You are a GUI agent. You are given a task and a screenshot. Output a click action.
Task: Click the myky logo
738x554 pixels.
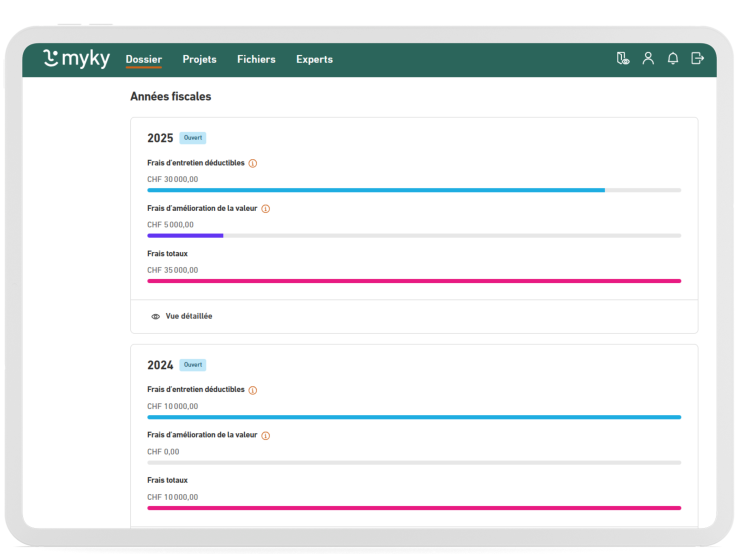(x=76, y=59)
